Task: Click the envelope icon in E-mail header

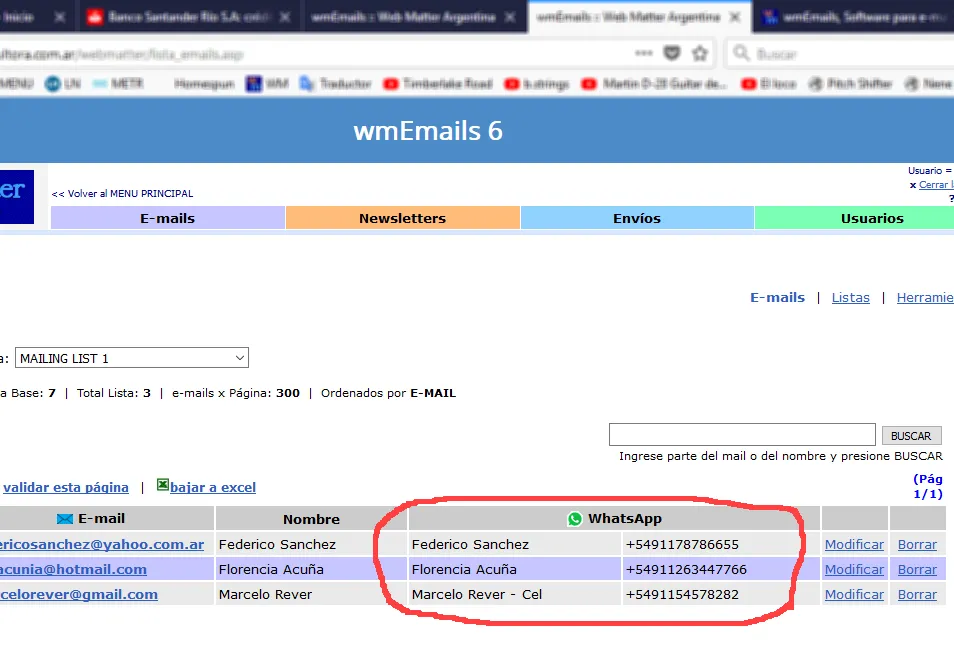Action: 65,519
